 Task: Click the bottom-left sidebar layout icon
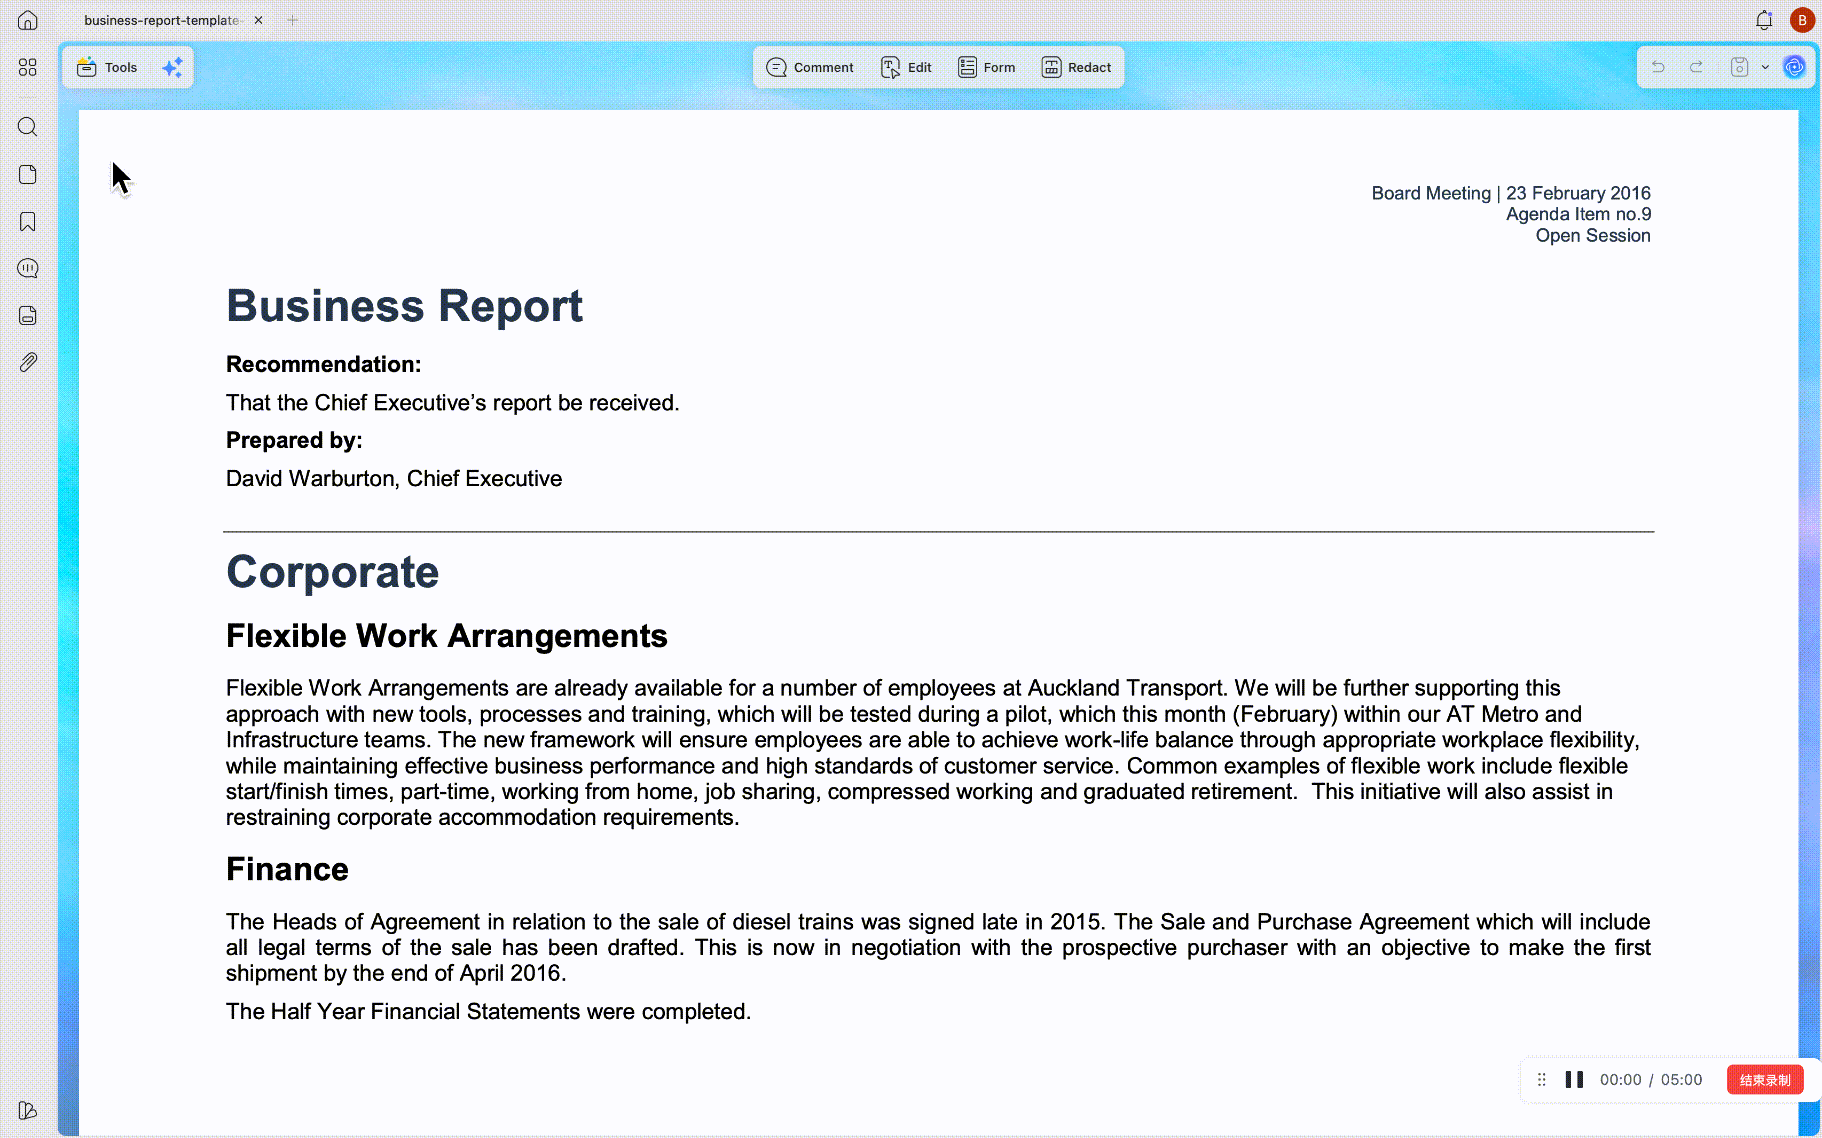tap(28, 1110)
